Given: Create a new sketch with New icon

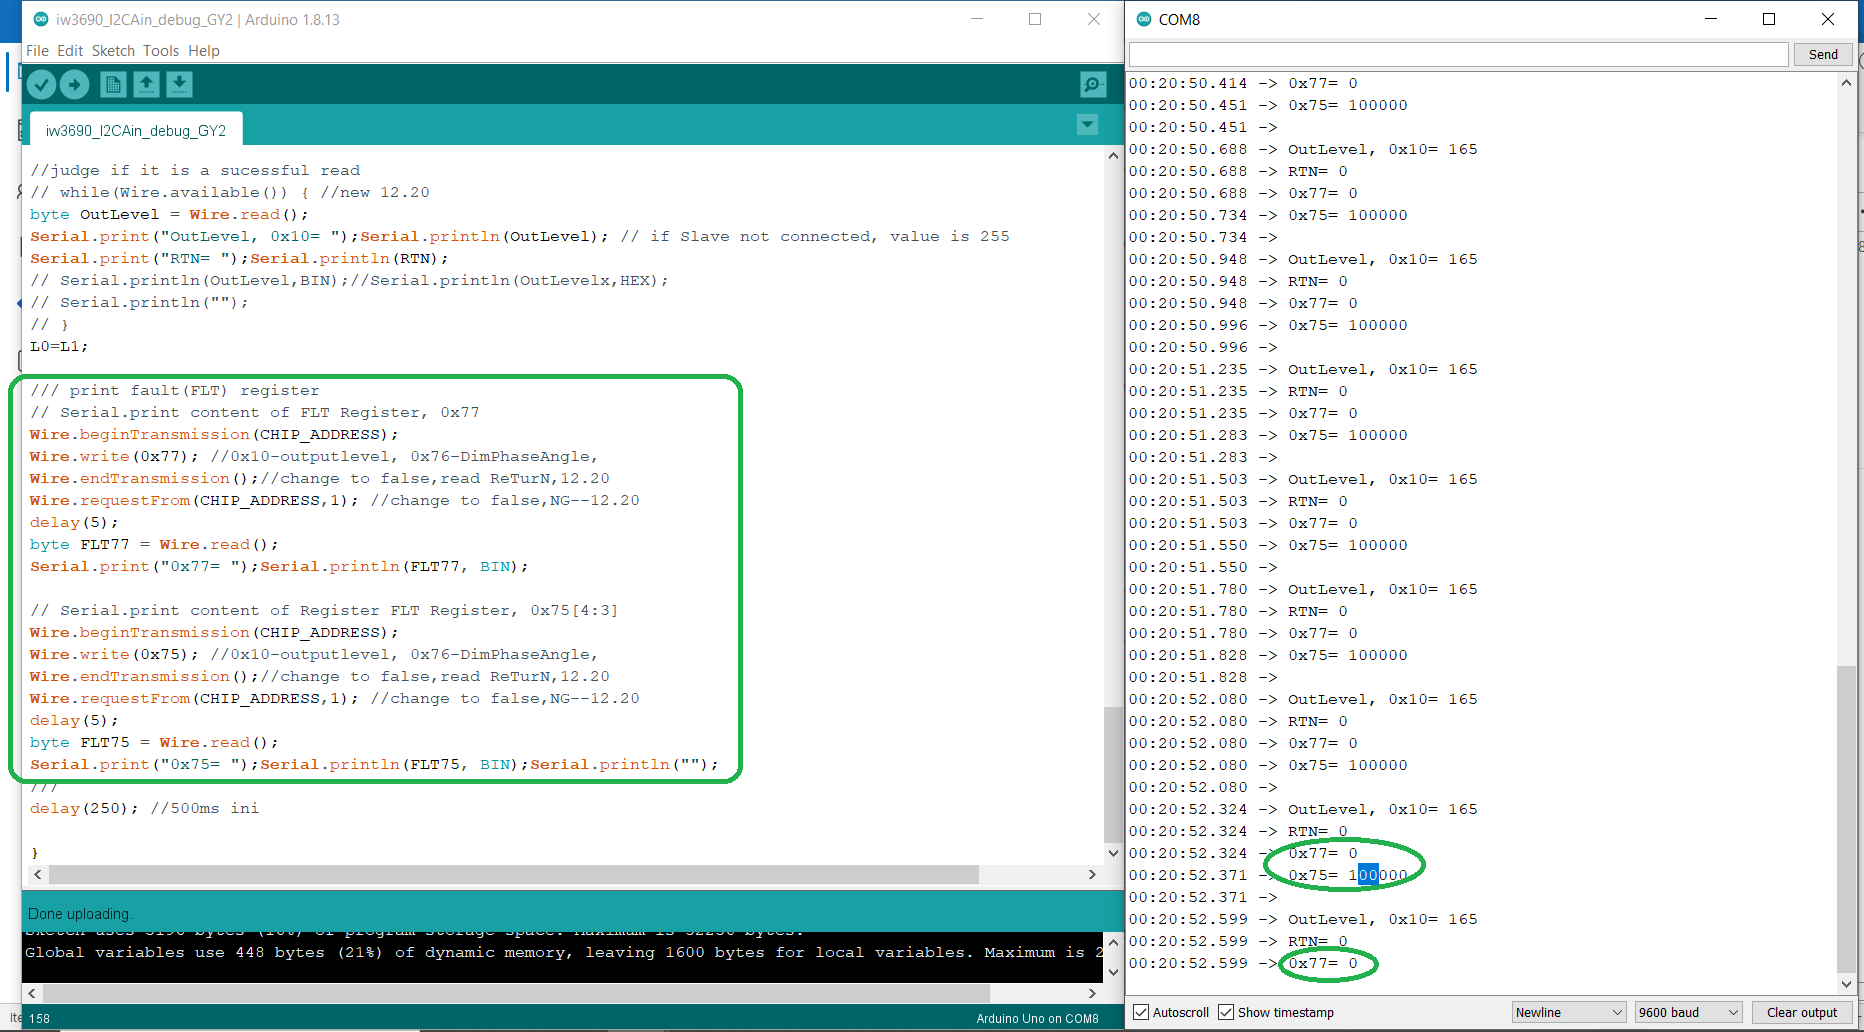Looking at the screenshot, I should pos(113,85).
